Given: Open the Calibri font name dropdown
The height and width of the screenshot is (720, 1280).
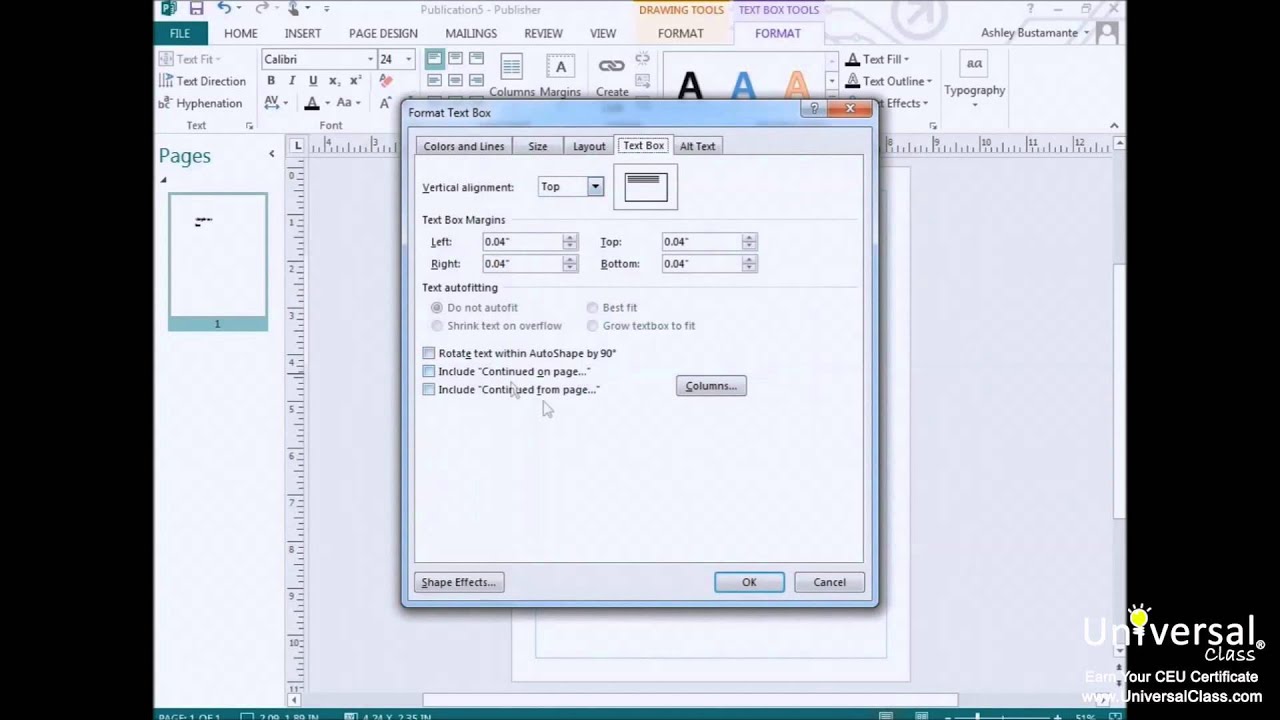Looking at the screenshot, I should (370, 59).
